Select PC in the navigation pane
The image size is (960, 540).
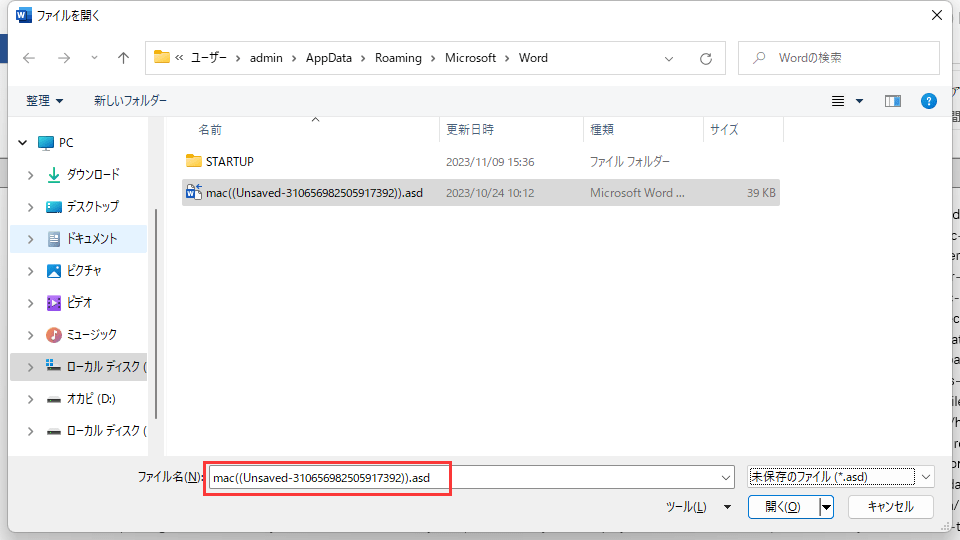[66, 143]
